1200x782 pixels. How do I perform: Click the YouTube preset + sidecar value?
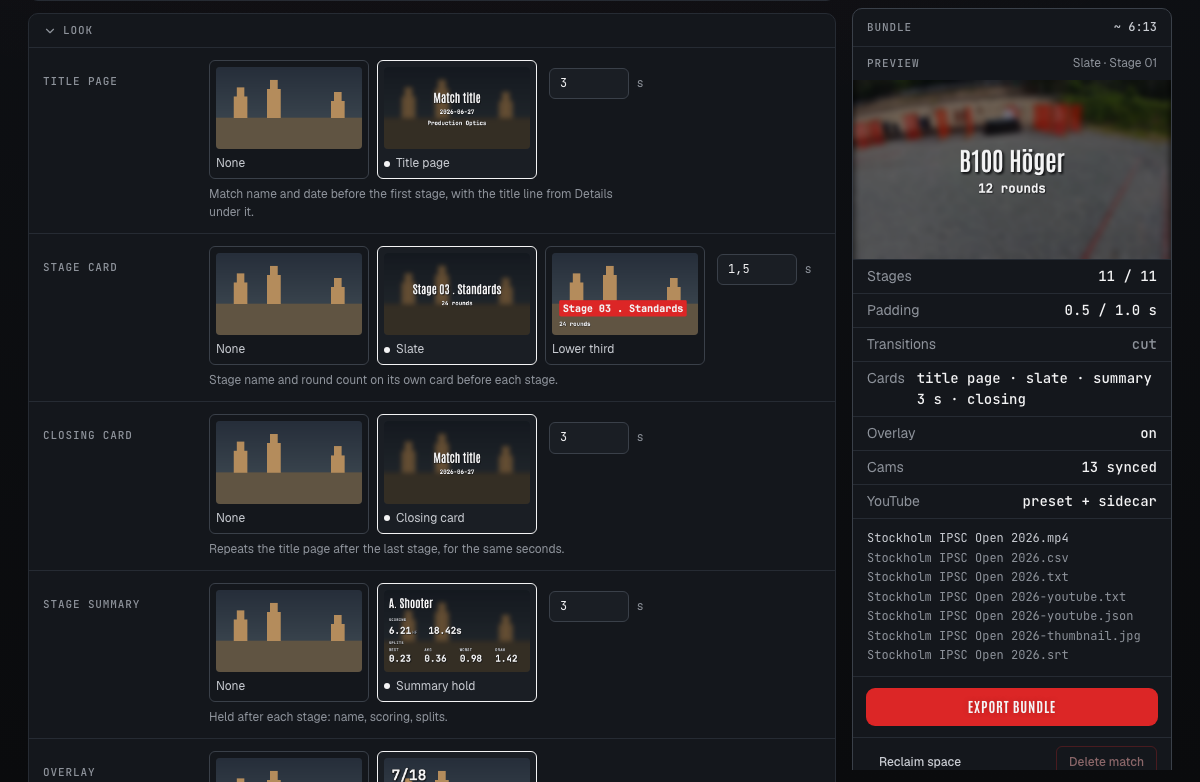1089,501
